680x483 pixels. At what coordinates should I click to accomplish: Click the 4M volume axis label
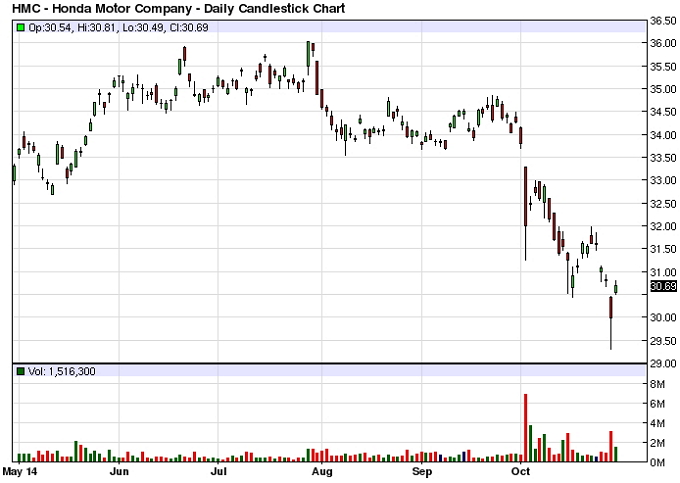(x=657, y=423)
